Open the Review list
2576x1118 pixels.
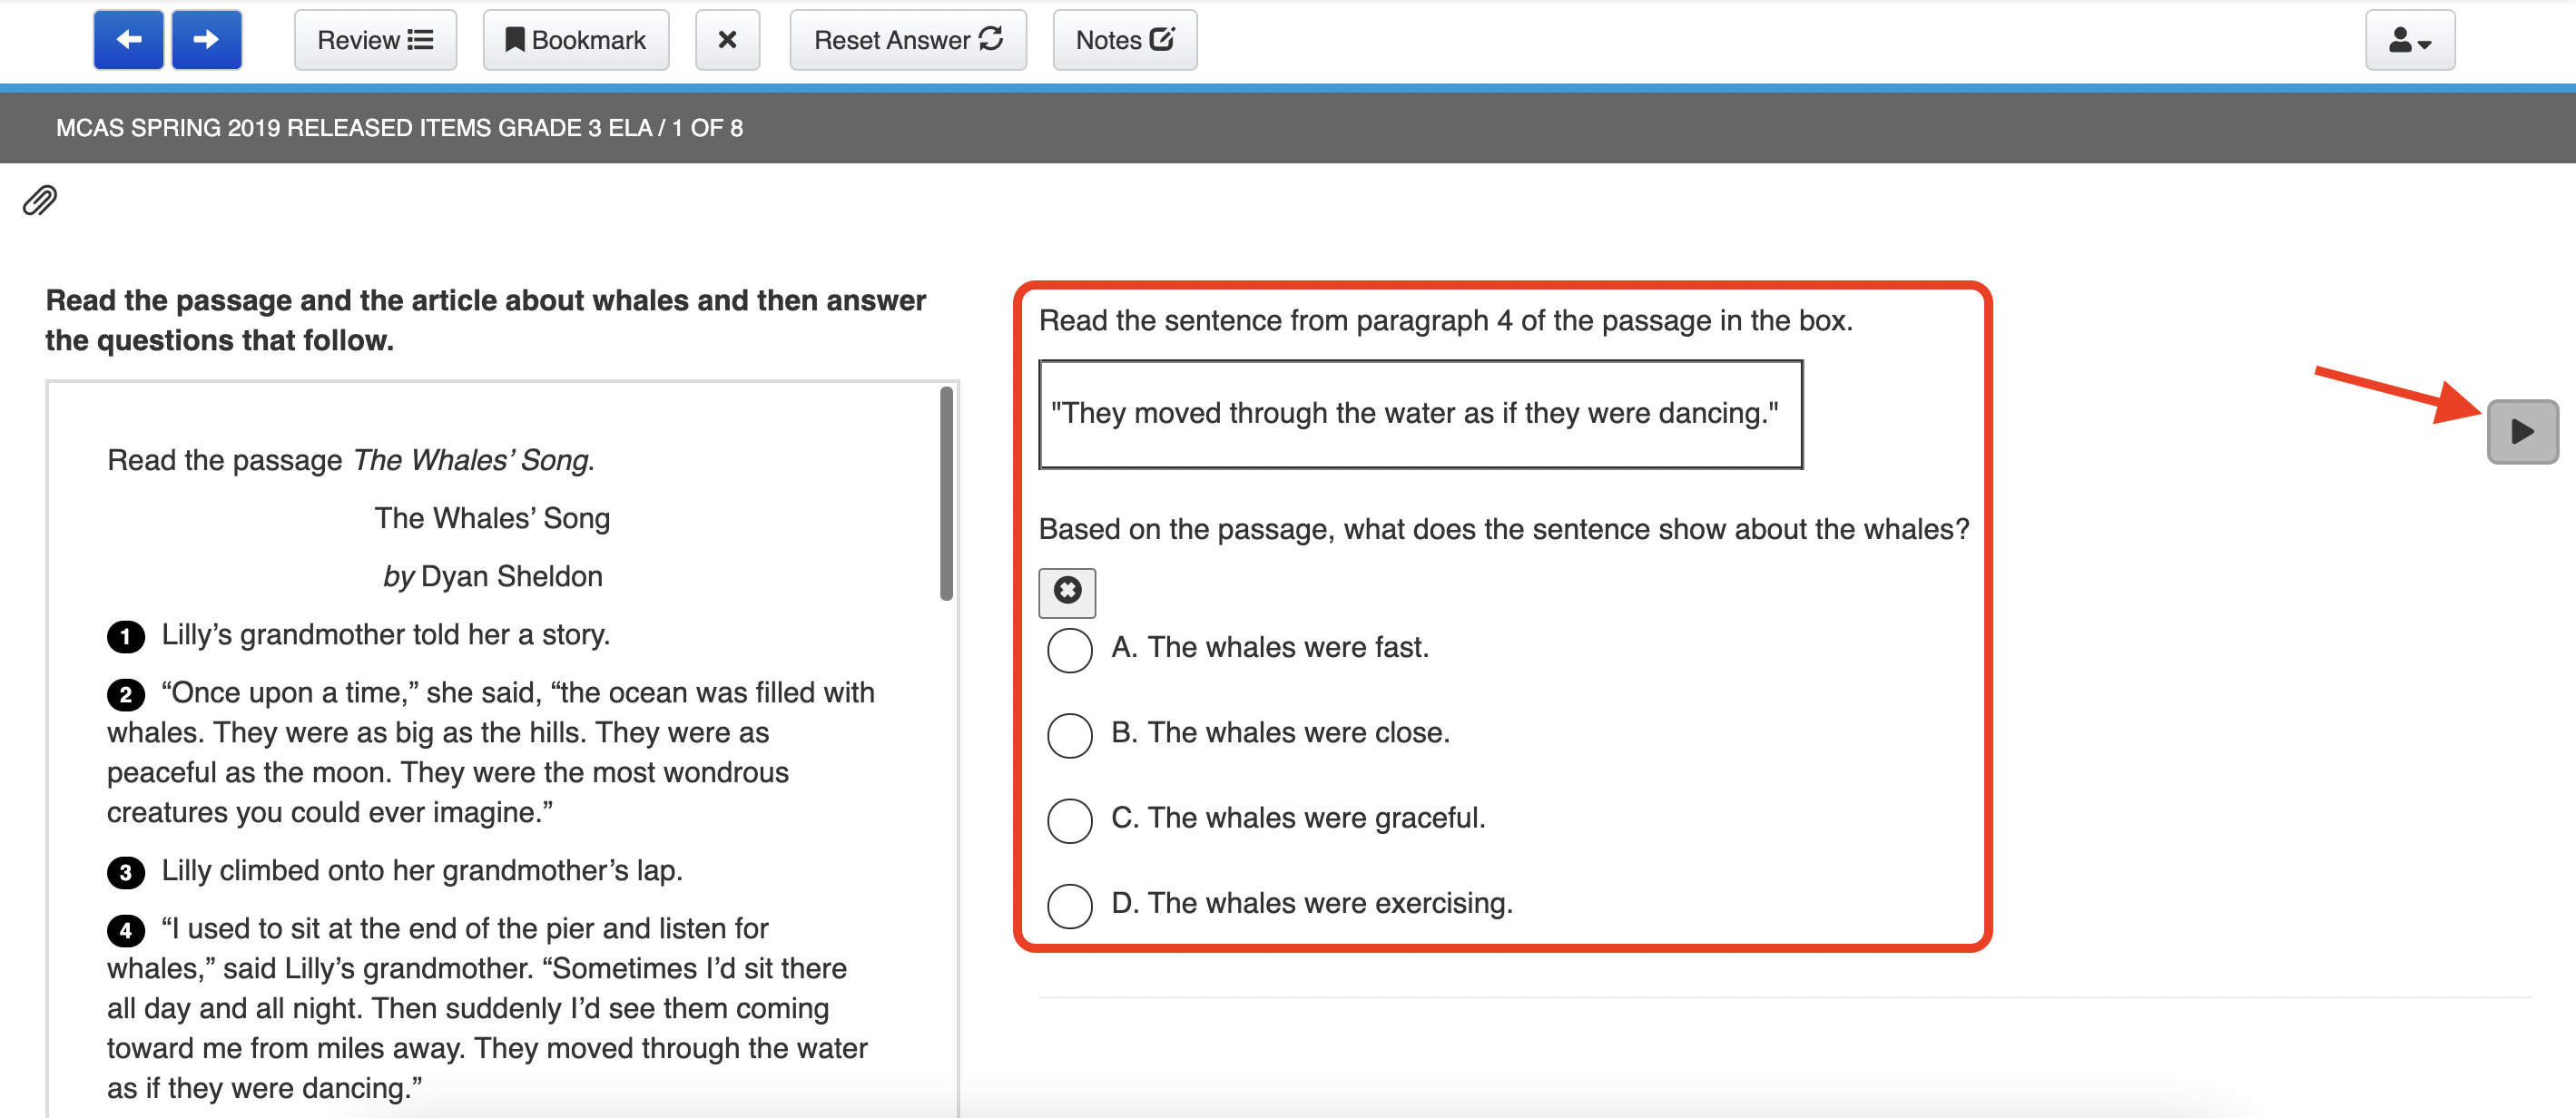coord(375,40)
